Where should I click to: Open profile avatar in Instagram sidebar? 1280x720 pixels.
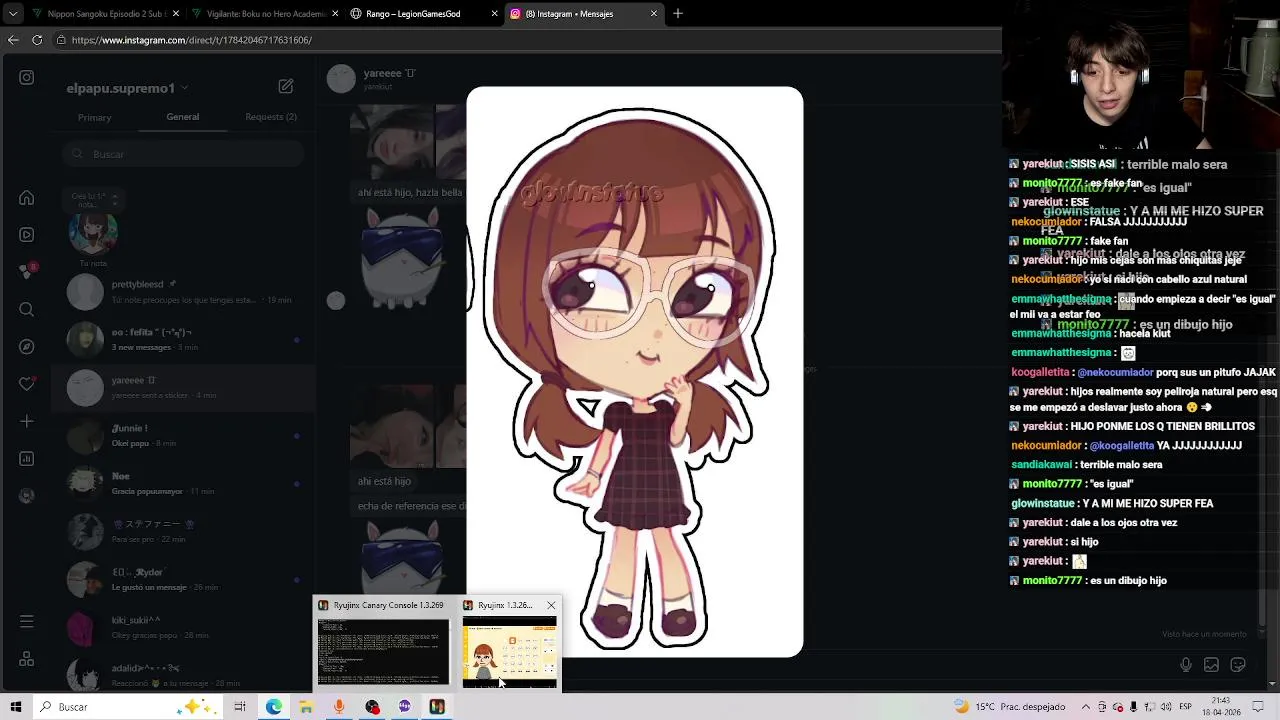point(27,495)
